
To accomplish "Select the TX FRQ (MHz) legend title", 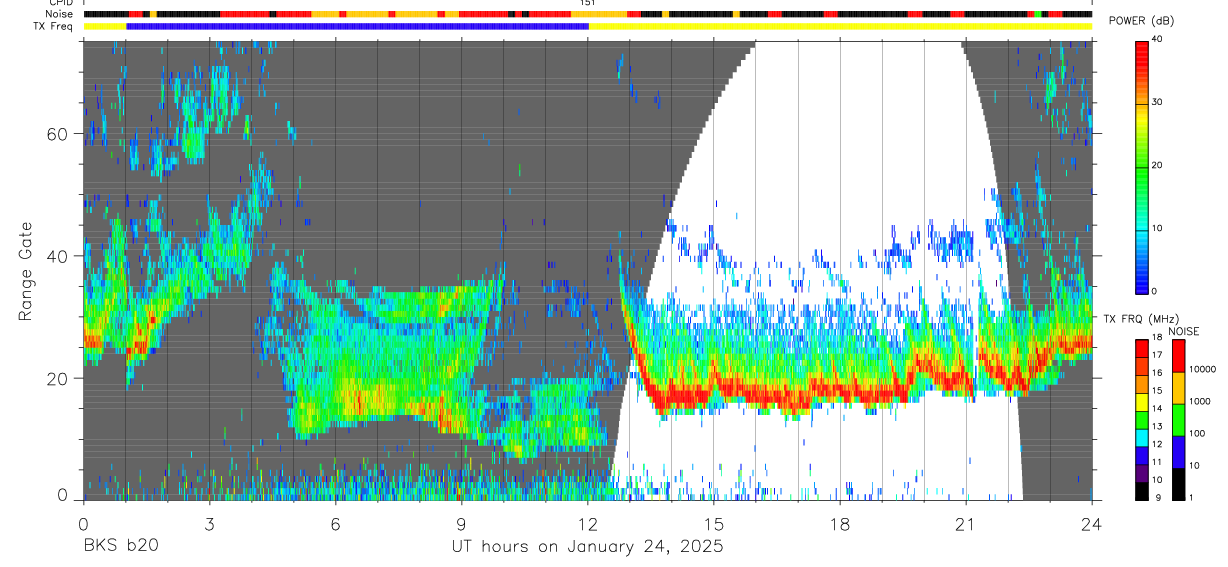I will [1141, 318].
